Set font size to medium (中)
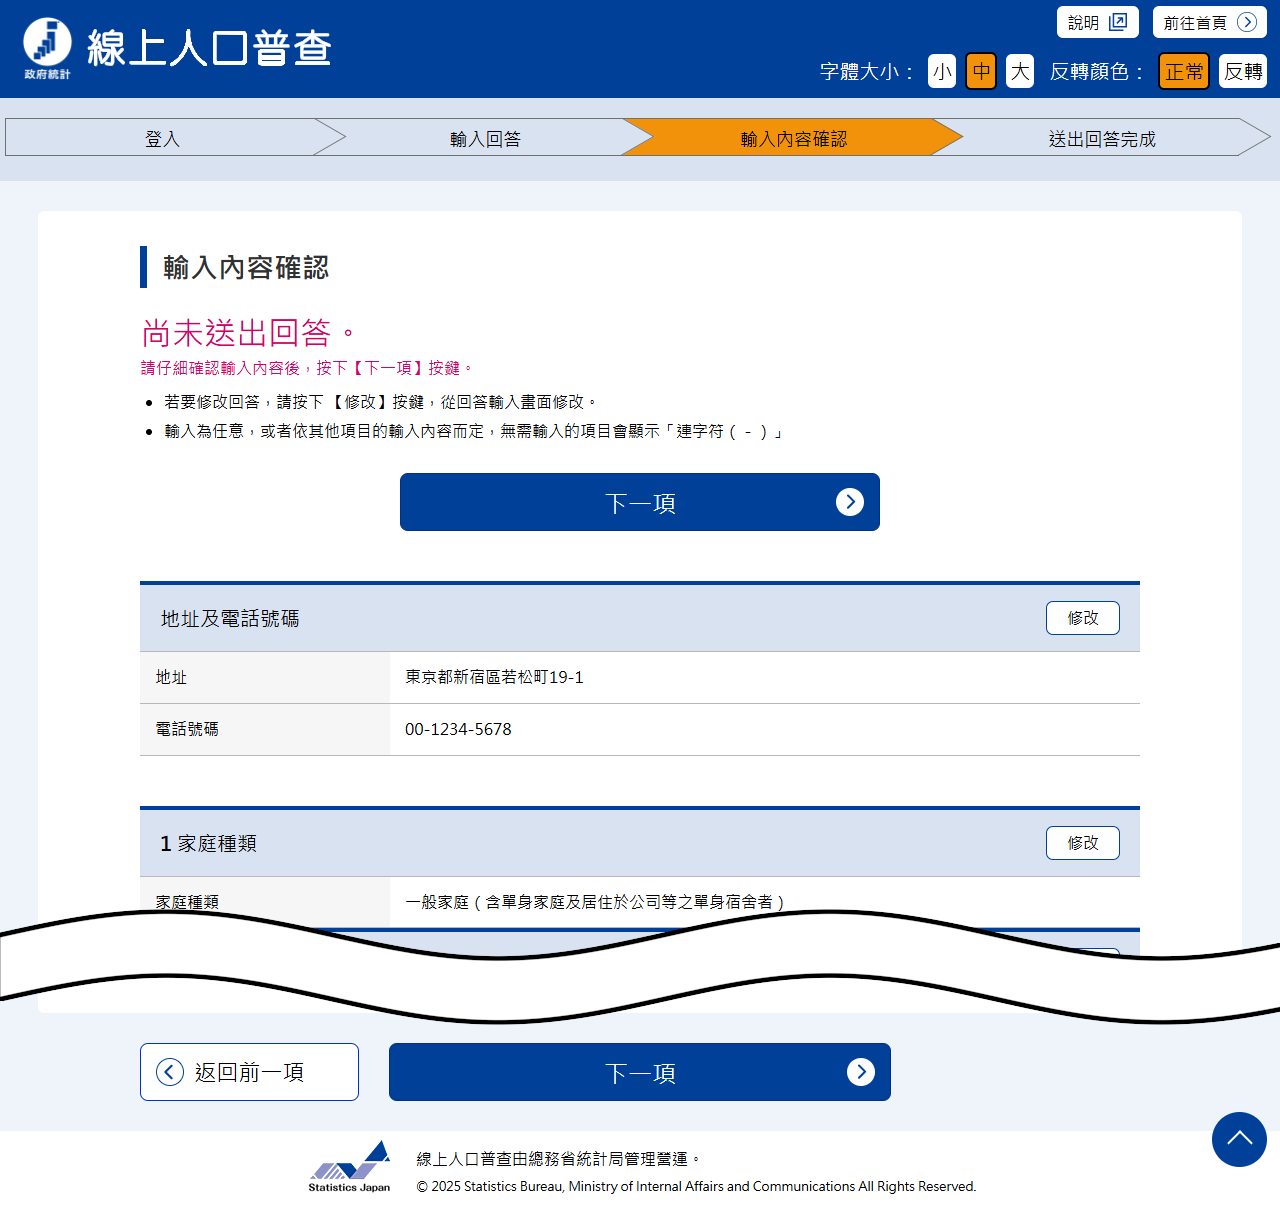The image size is (1280, 1212). coord(980,71)
